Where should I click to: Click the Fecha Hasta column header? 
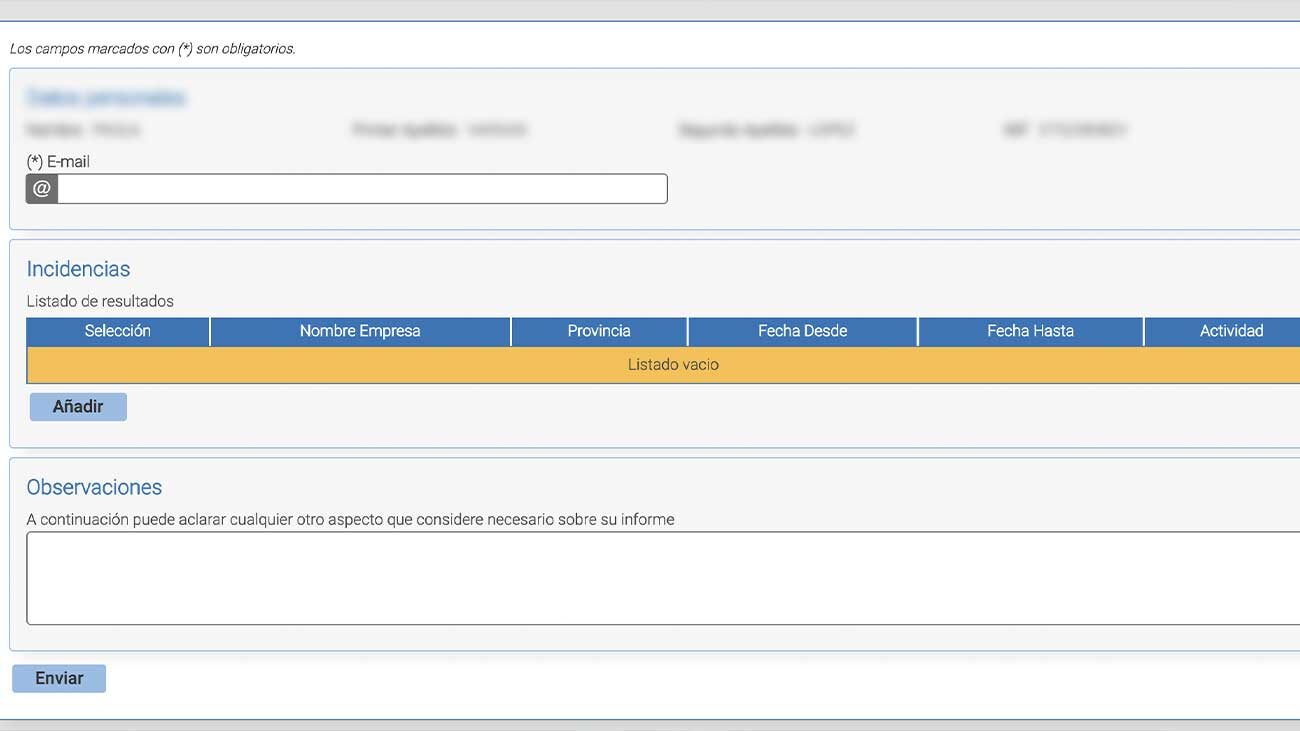(1029, 330)
